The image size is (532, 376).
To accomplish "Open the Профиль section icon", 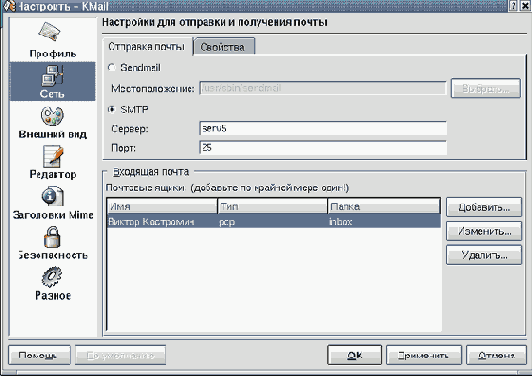I will coord(49,32).
